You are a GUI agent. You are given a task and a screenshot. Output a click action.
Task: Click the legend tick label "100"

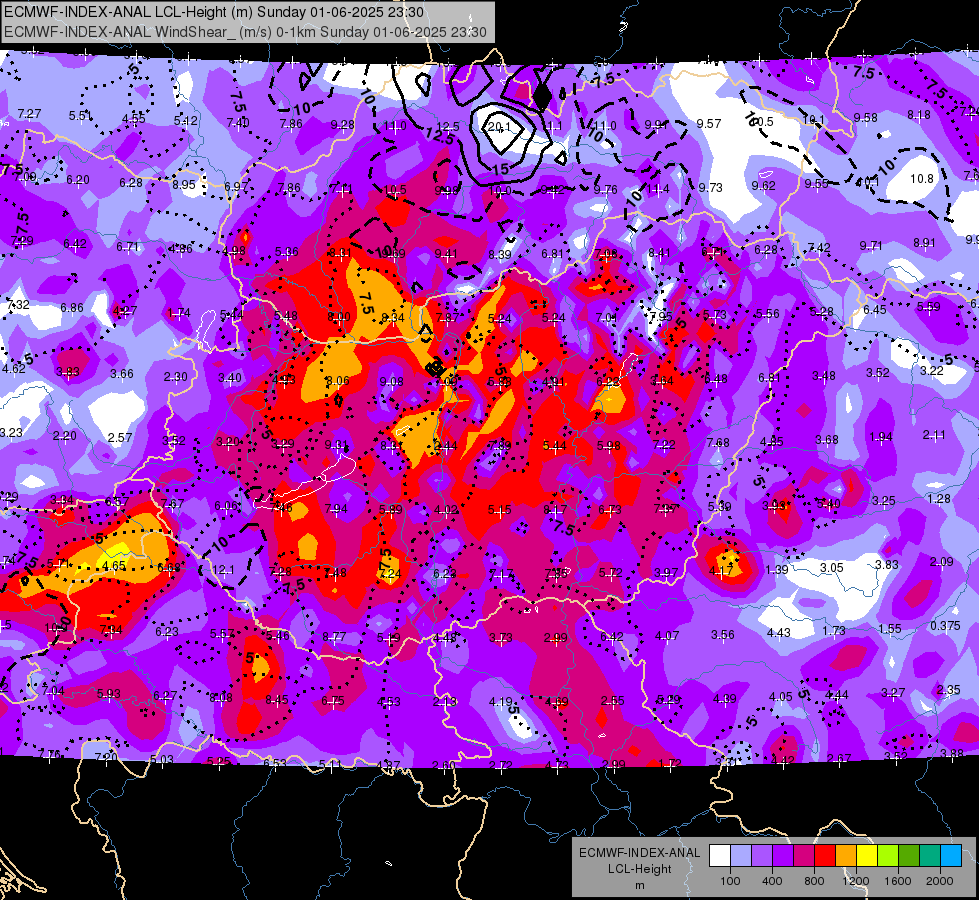(x=730, y=881)
